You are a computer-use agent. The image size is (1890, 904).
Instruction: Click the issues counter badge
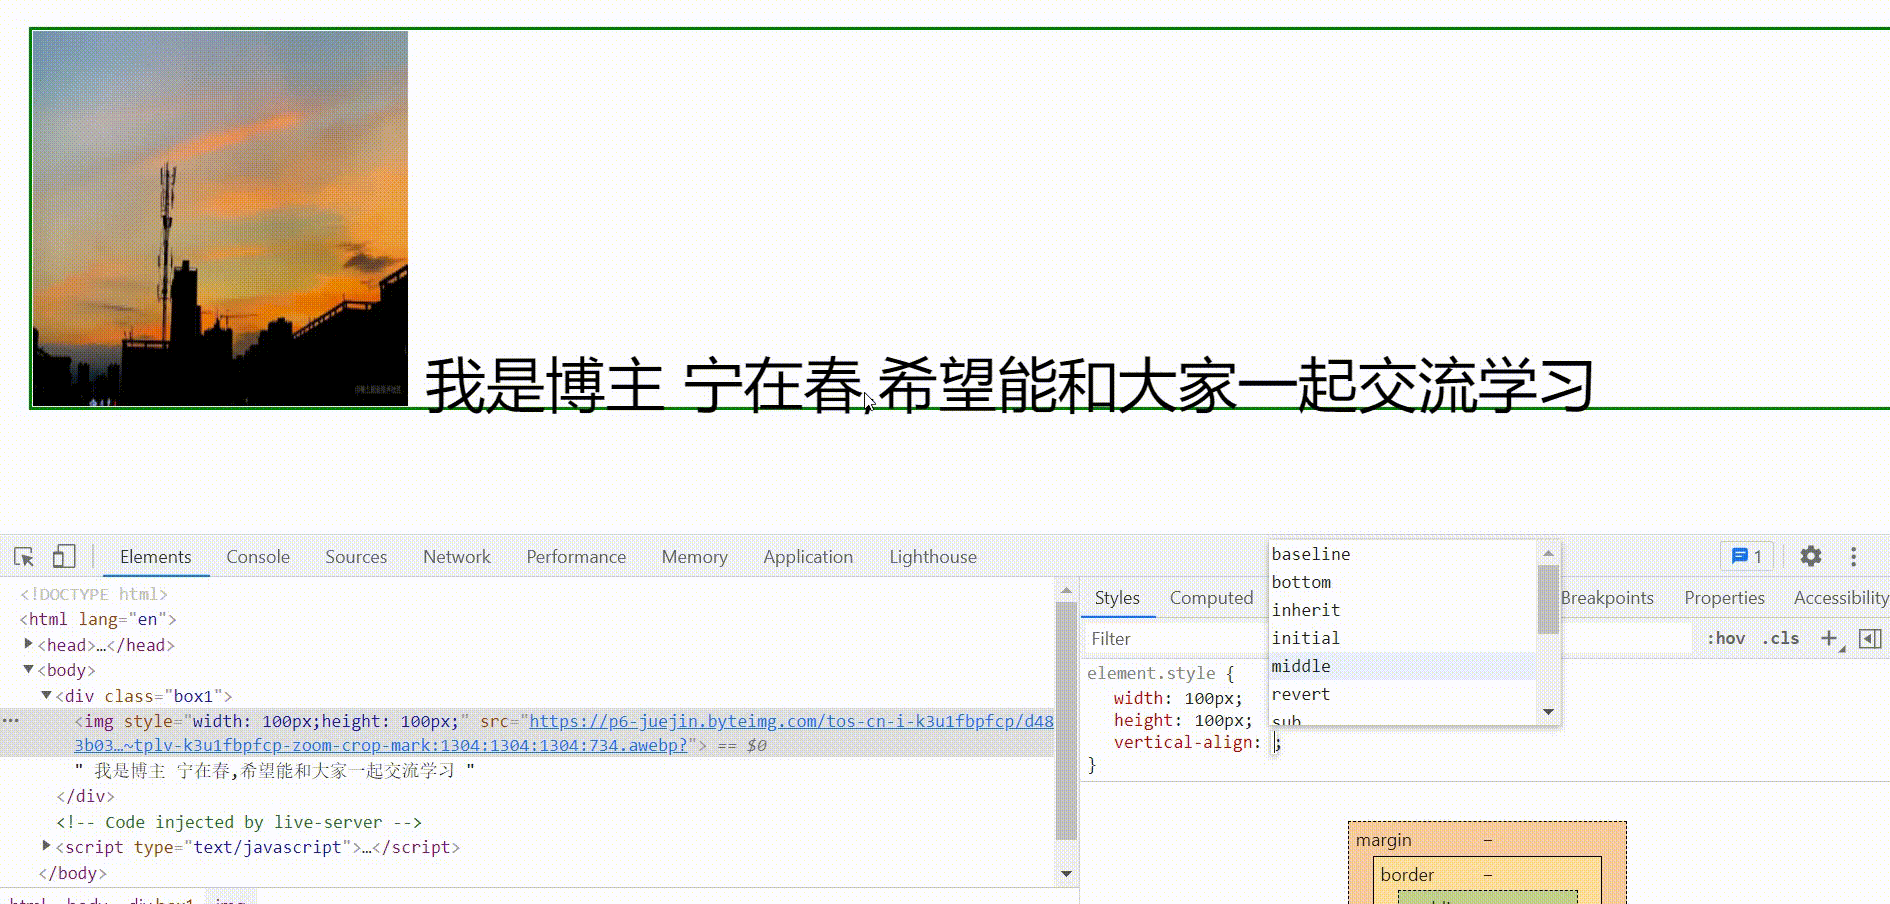point(1747,556)
